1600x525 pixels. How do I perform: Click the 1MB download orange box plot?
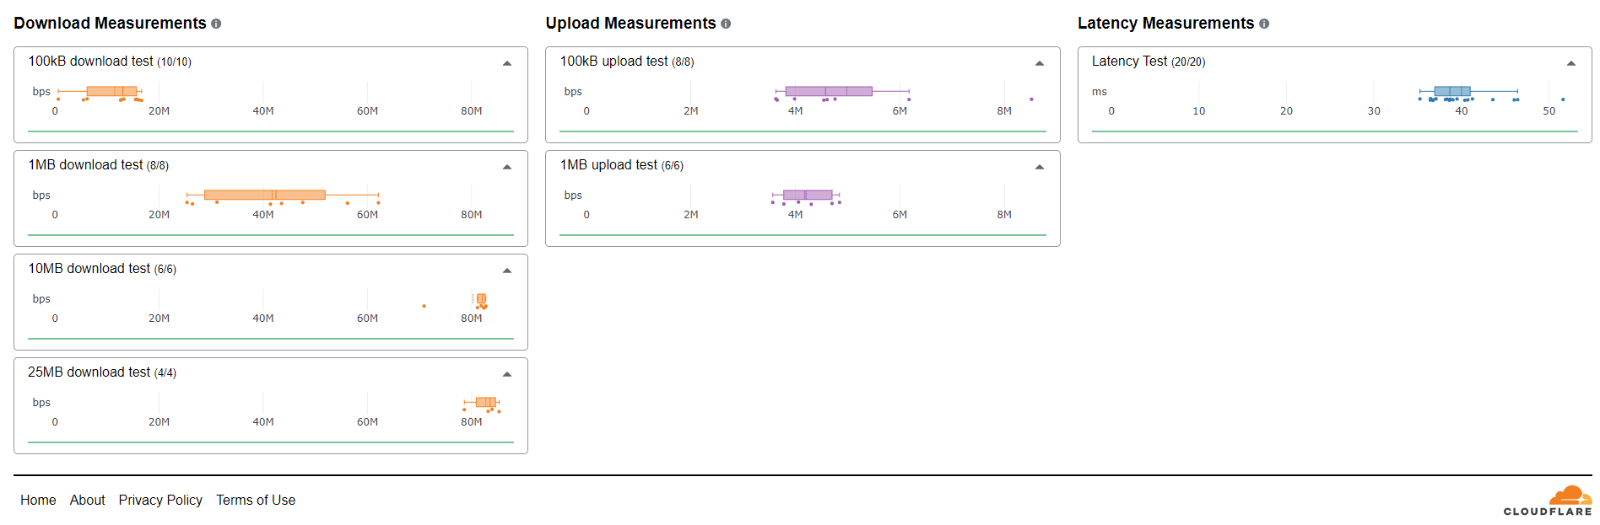265,195
